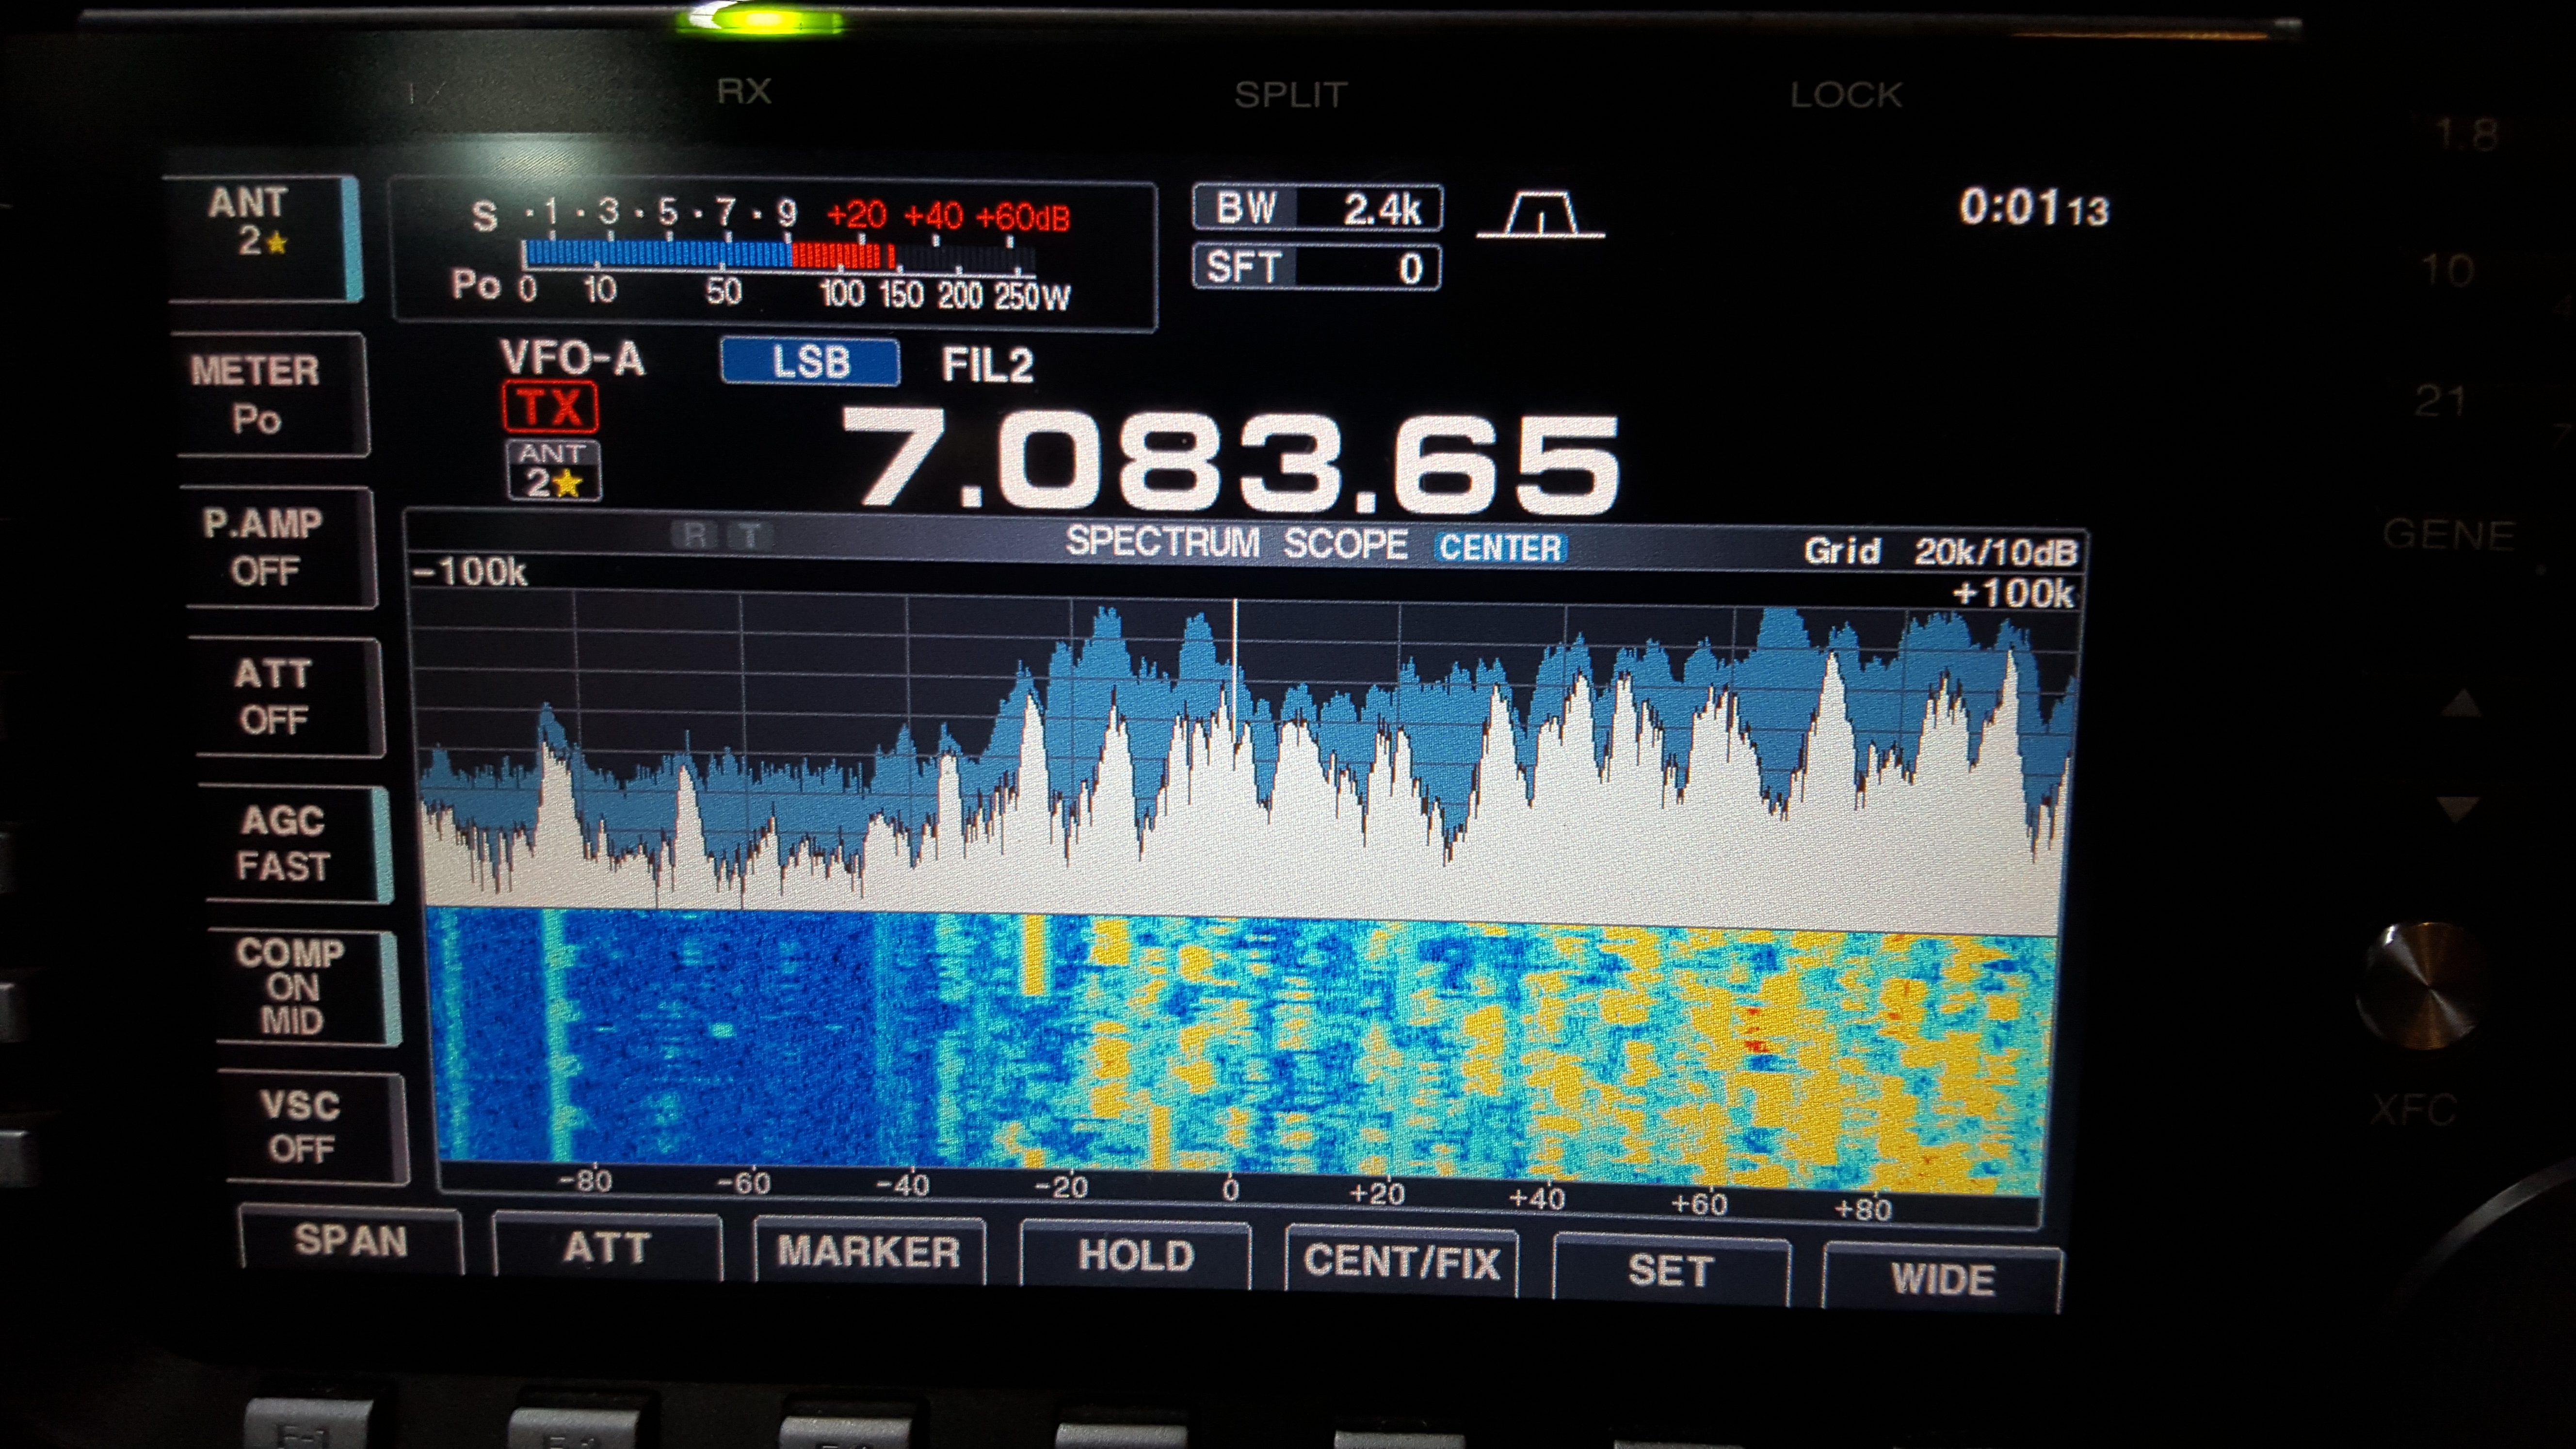Switch scope mode with CENT/FIX
The height and width of the screenshot is (1449, 2576).
point(1401,1262)
